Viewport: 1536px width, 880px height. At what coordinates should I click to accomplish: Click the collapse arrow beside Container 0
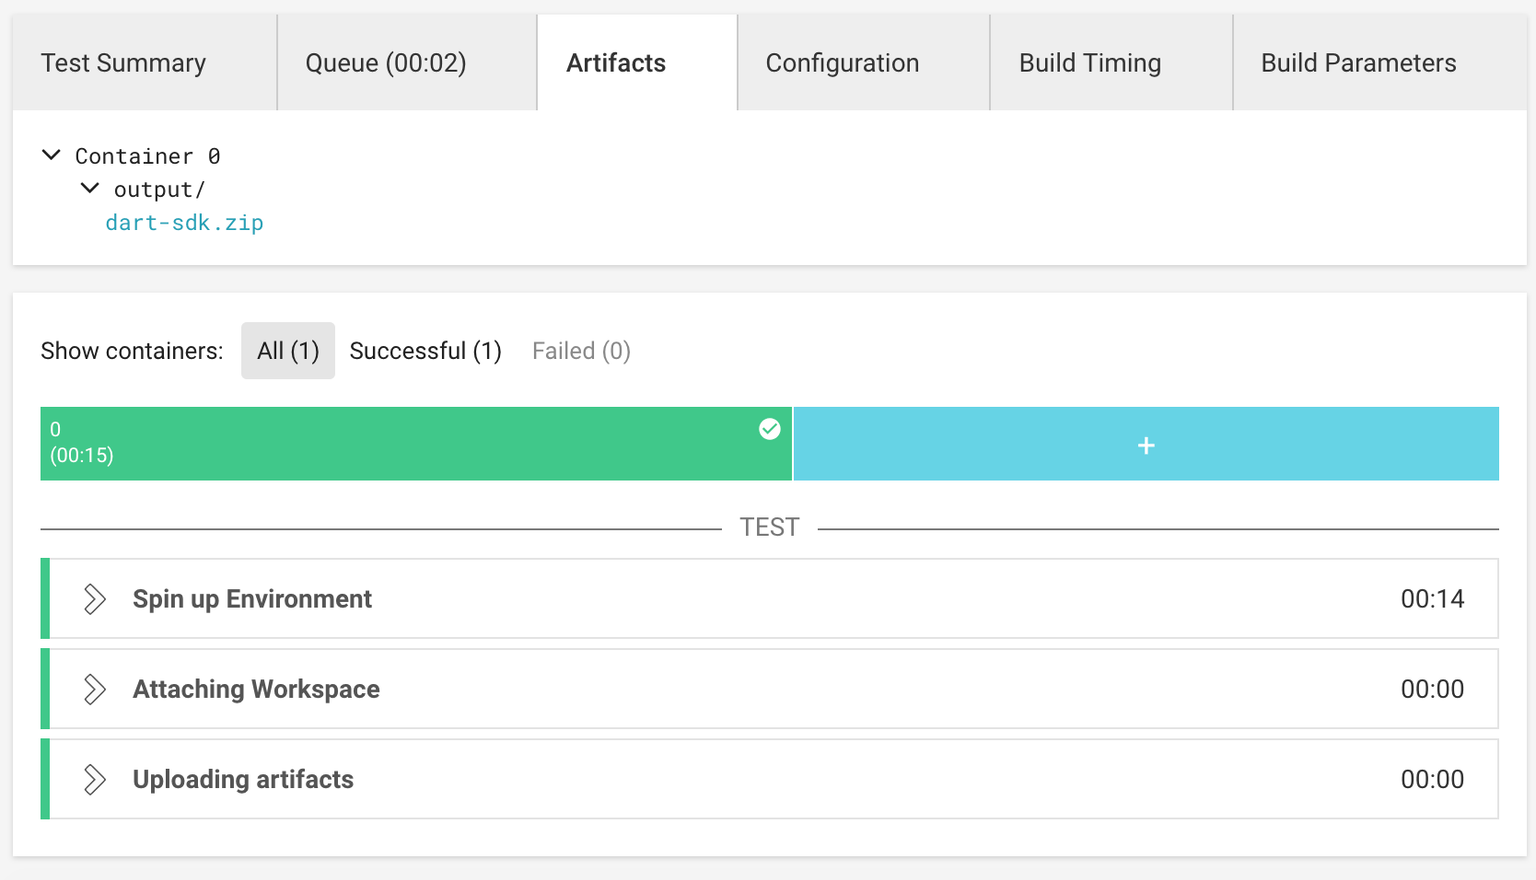pos(52,155)
